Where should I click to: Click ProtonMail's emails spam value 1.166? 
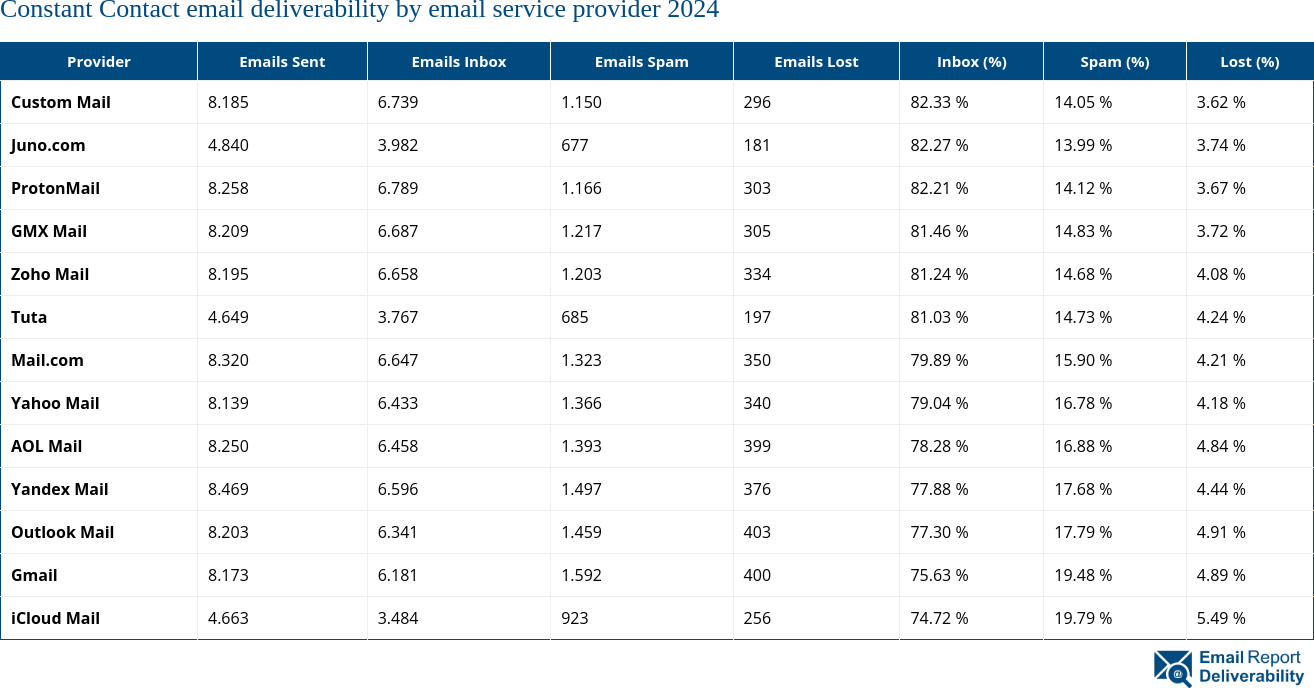581,188
